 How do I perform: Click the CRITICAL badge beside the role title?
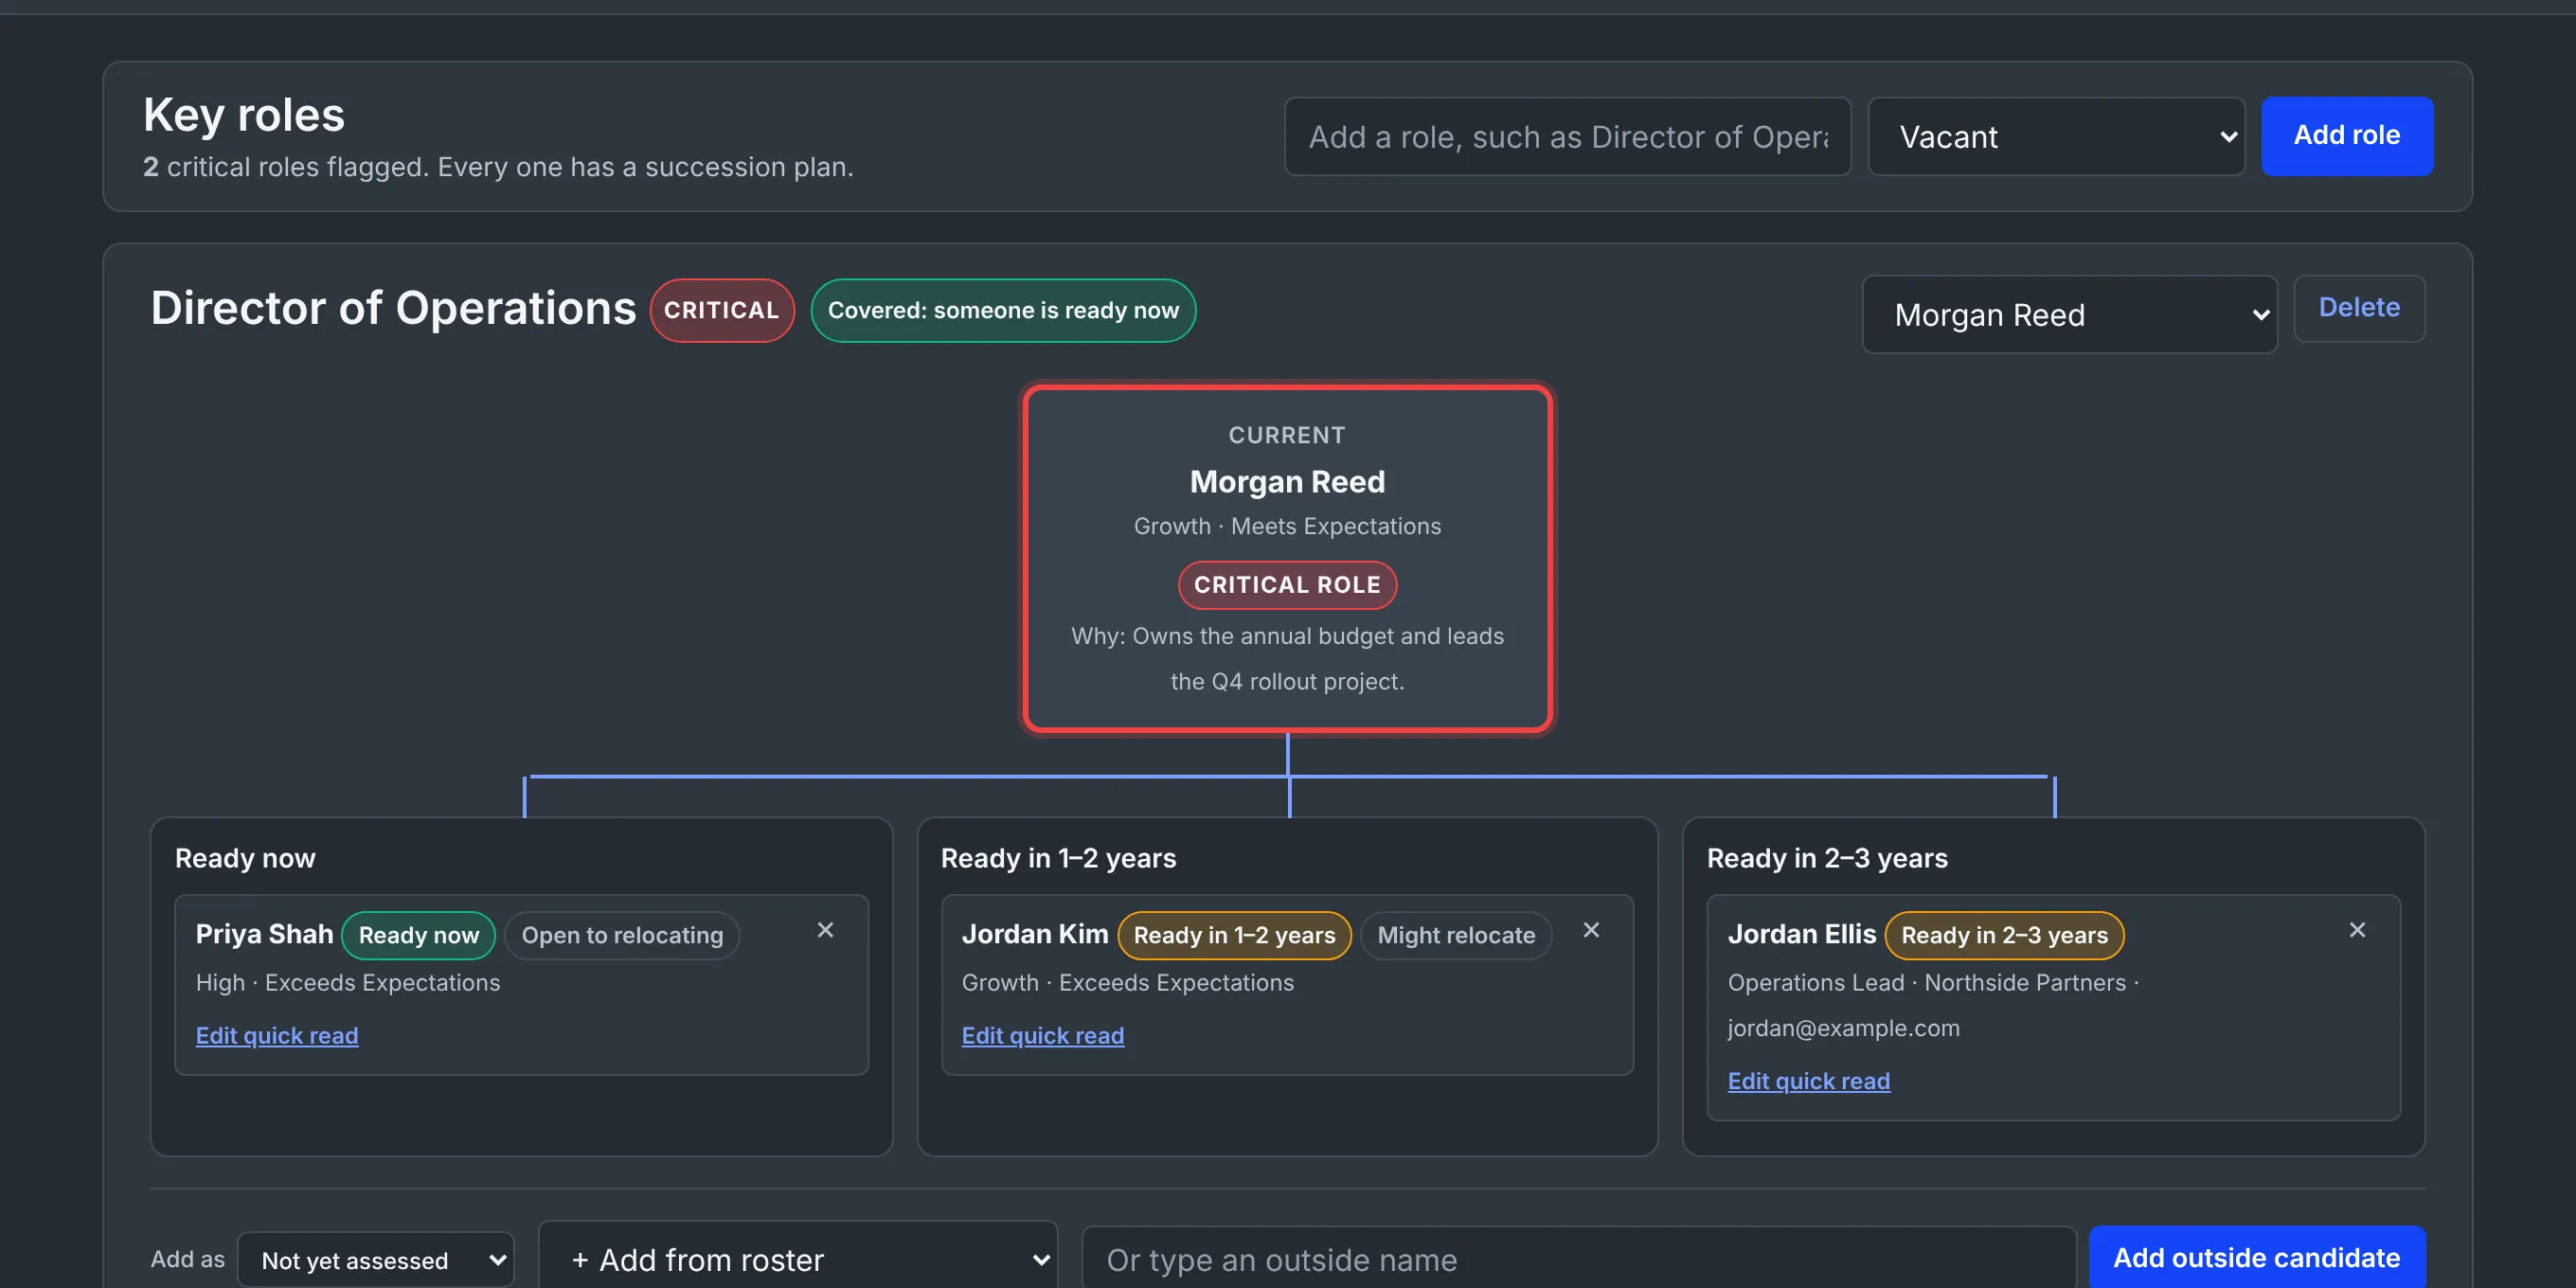722,310
